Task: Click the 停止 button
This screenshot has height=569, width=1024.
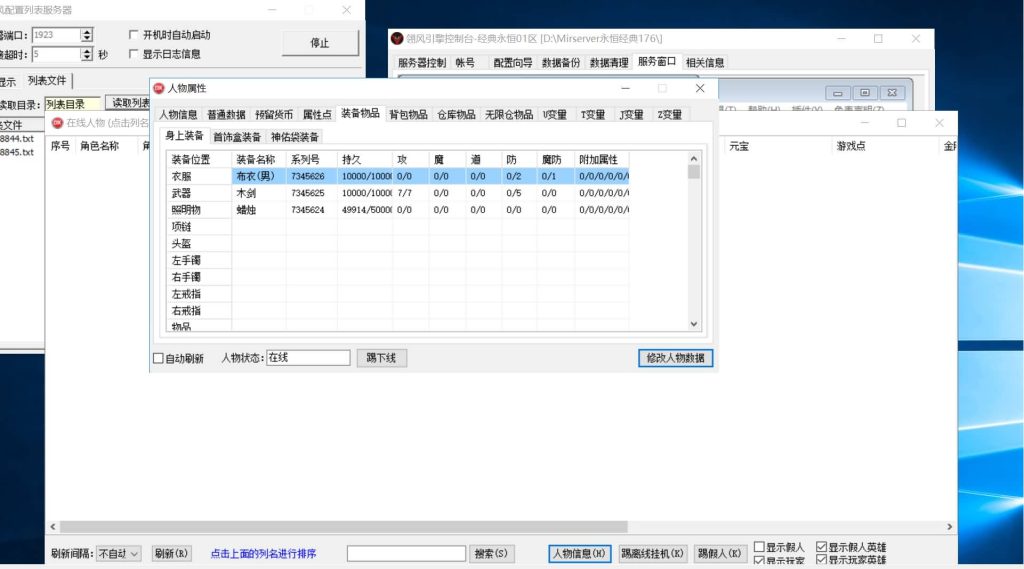Action: pos(320,43)
